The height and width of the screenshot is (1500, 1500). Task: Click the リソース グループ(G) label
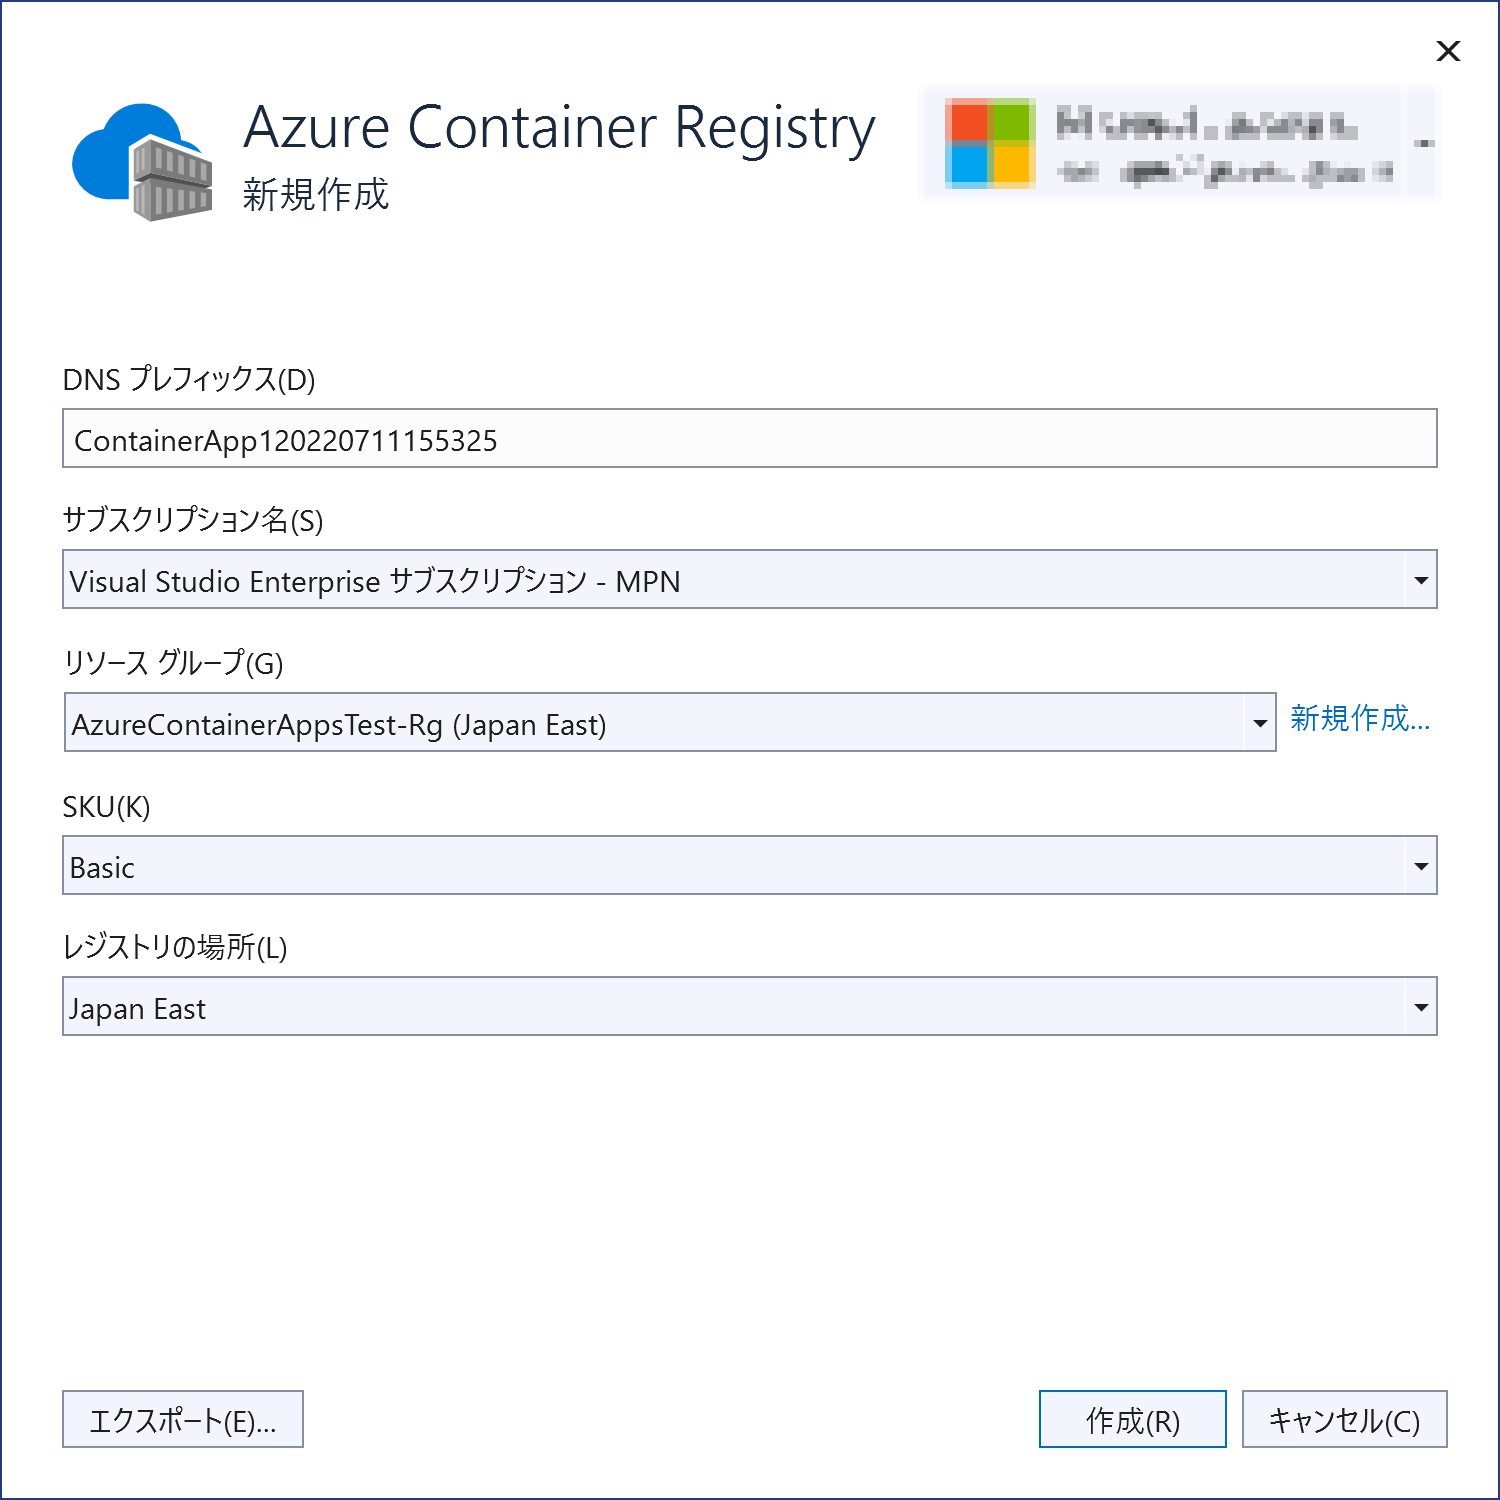coord(173,662)
